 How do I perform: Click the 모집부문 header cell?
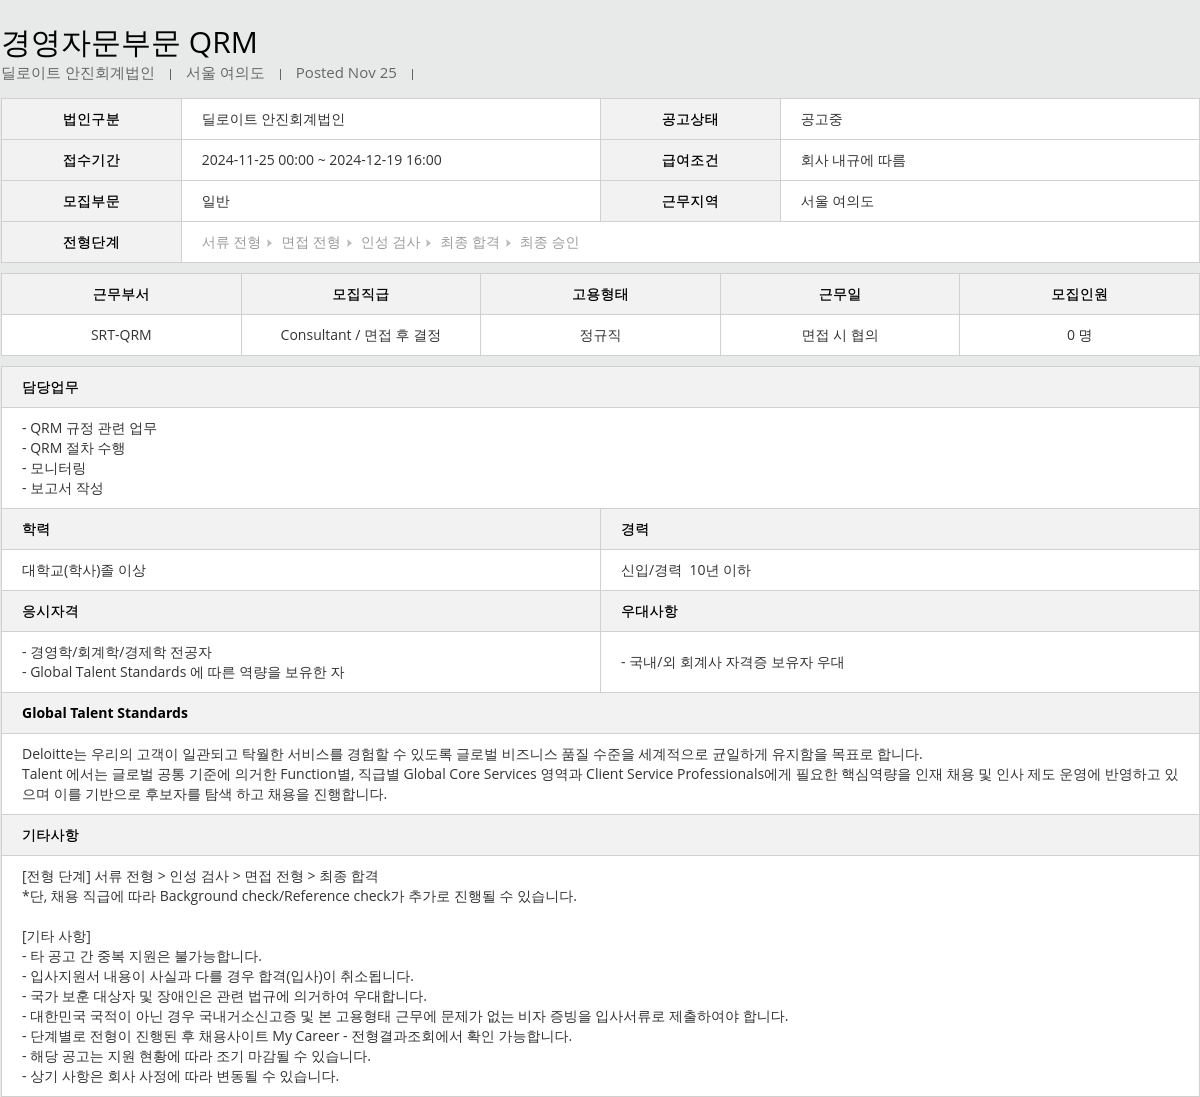point(91,201)
